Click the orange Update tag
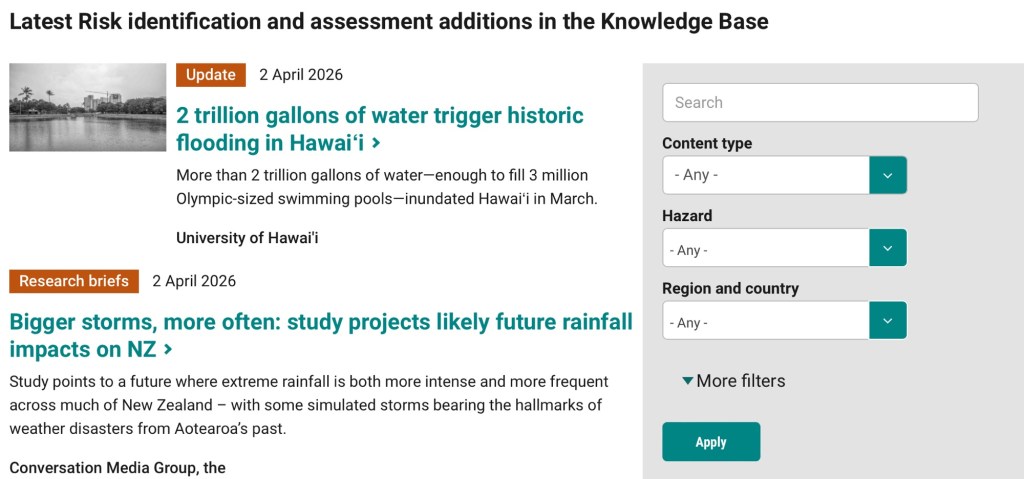The image size is (1024, 479). coord(211,75)
